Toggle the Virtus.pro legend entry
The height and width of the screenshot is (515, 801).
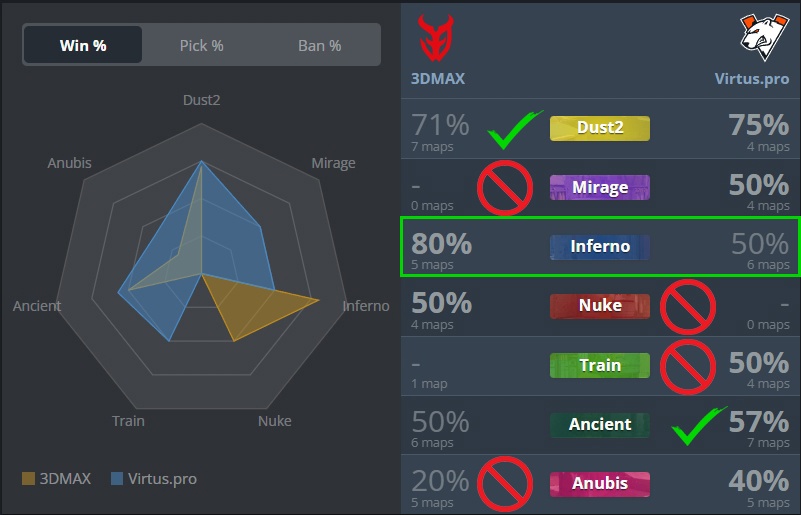(x=154, y=479)
